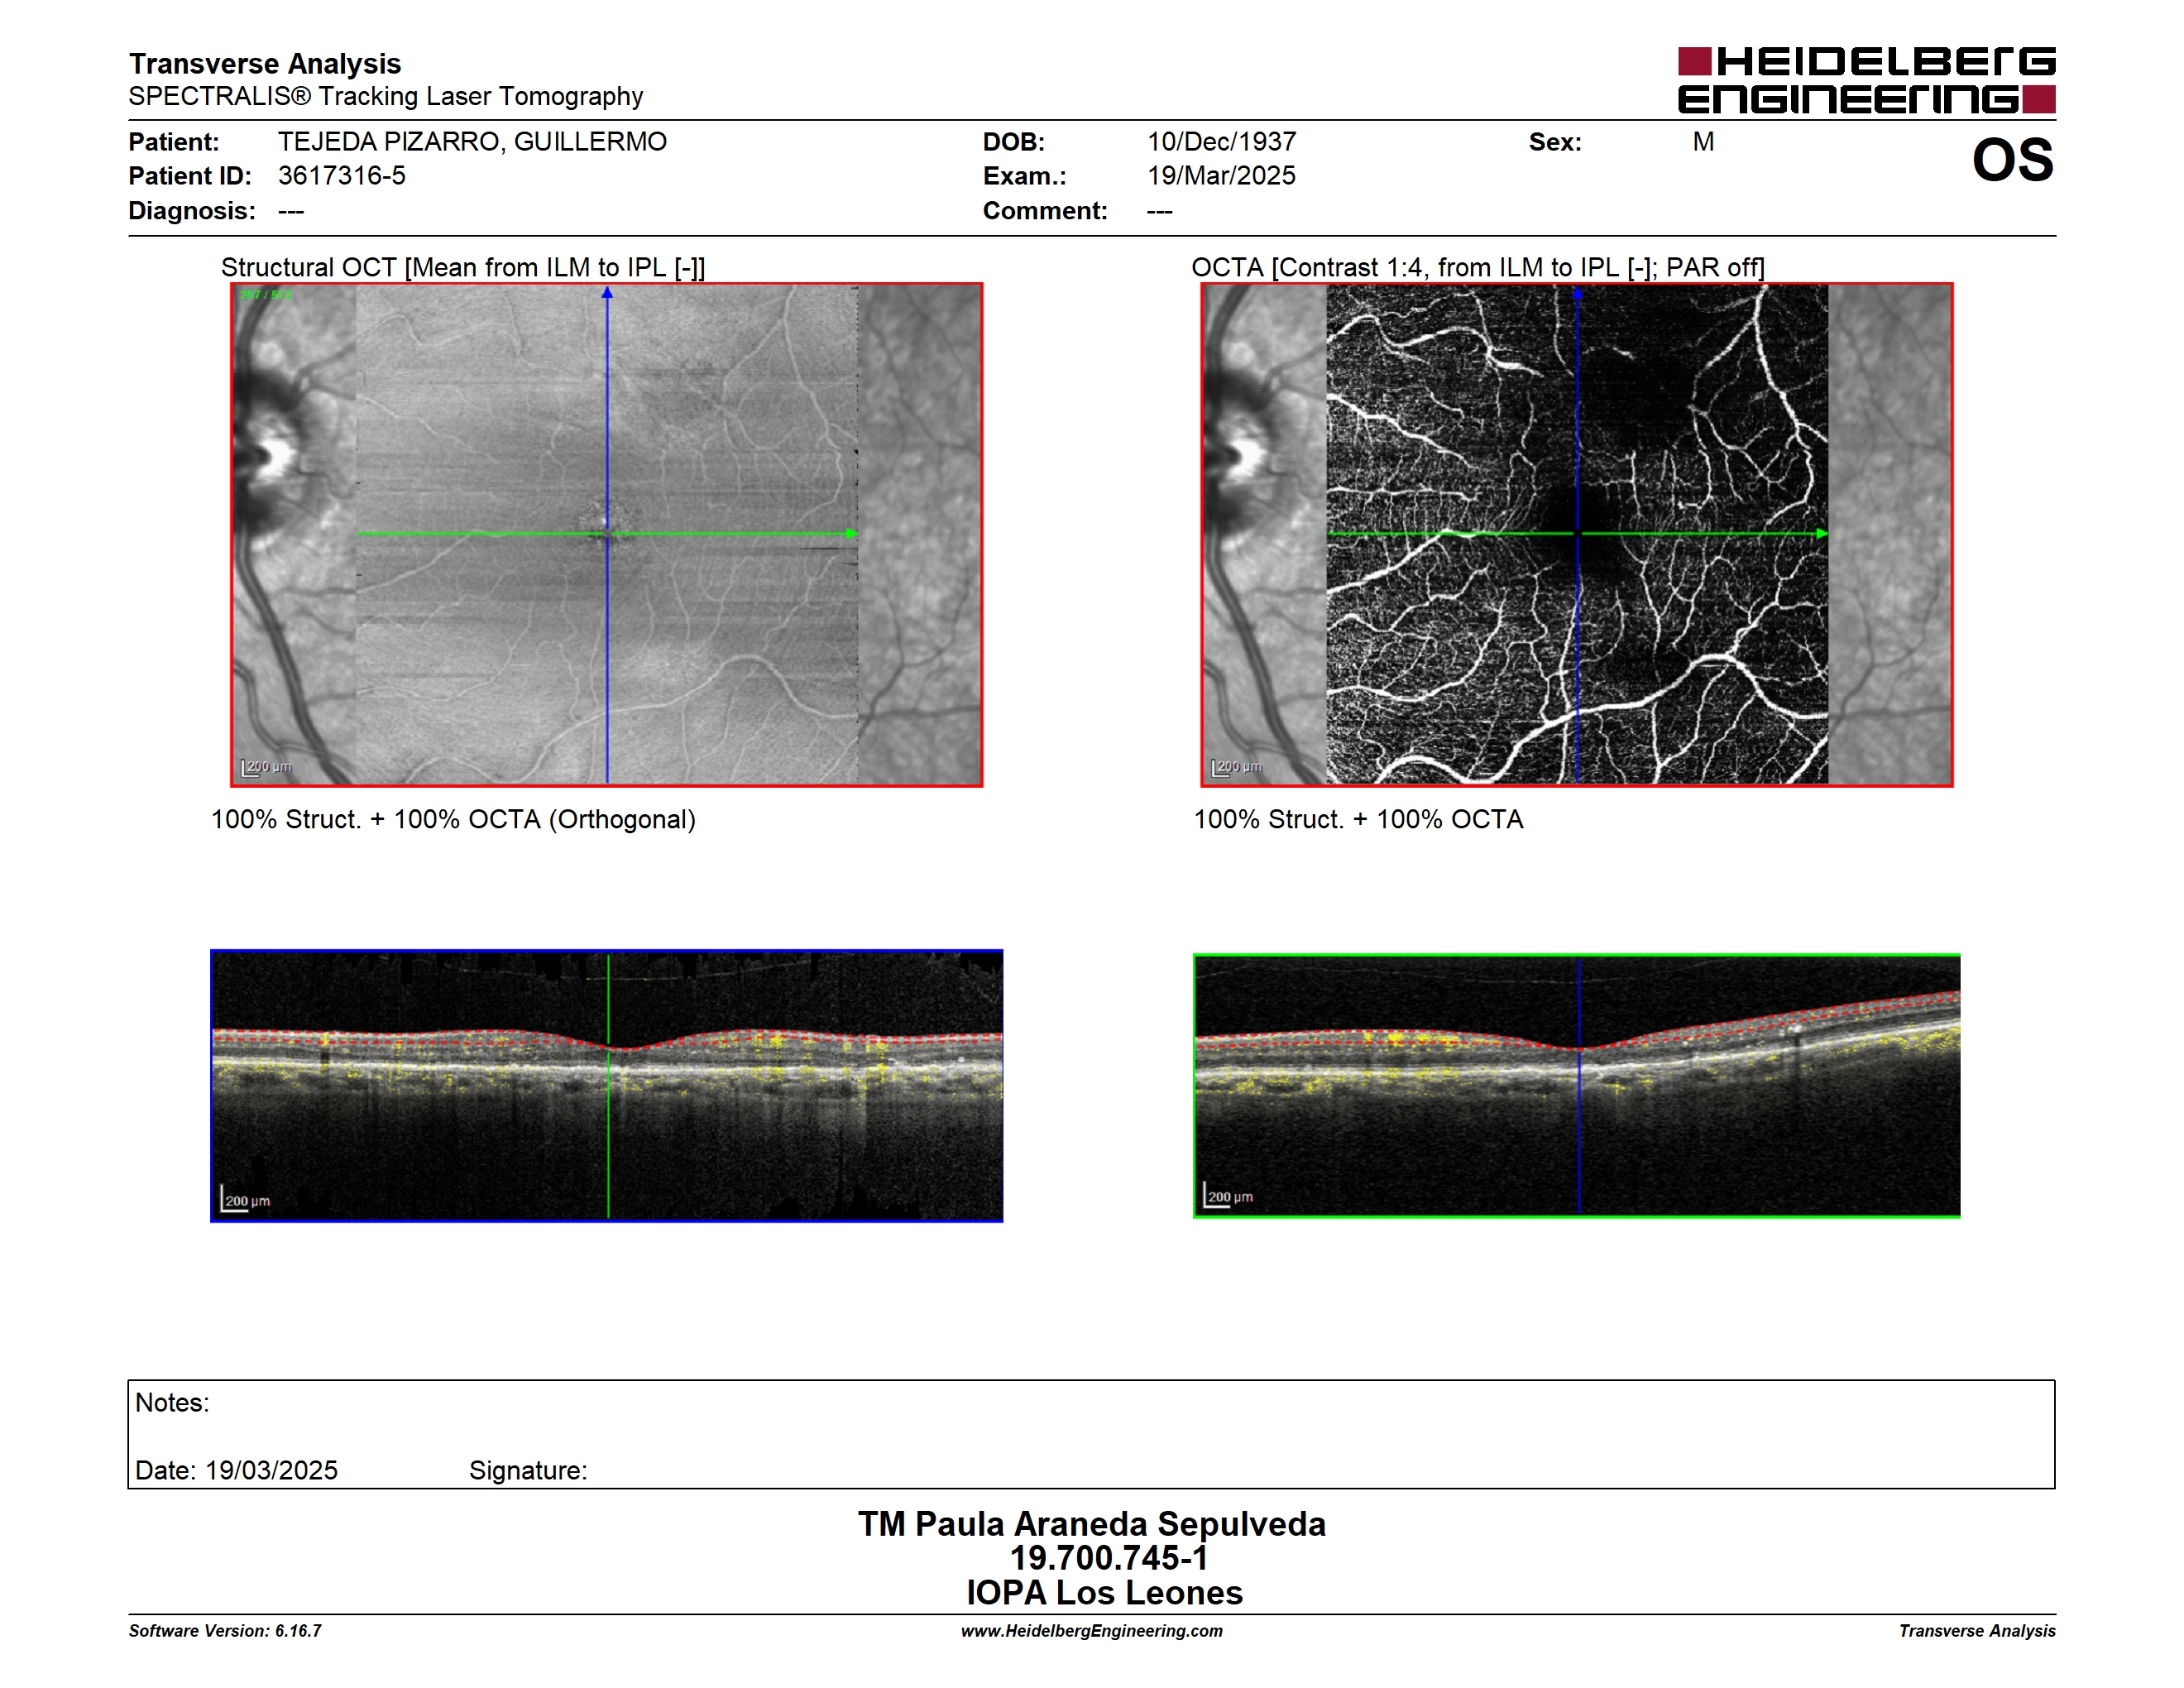Click the 200 µm scale bar in blue-framed B-scan
The image size is (2184, 1688).
coord(246,1199)
